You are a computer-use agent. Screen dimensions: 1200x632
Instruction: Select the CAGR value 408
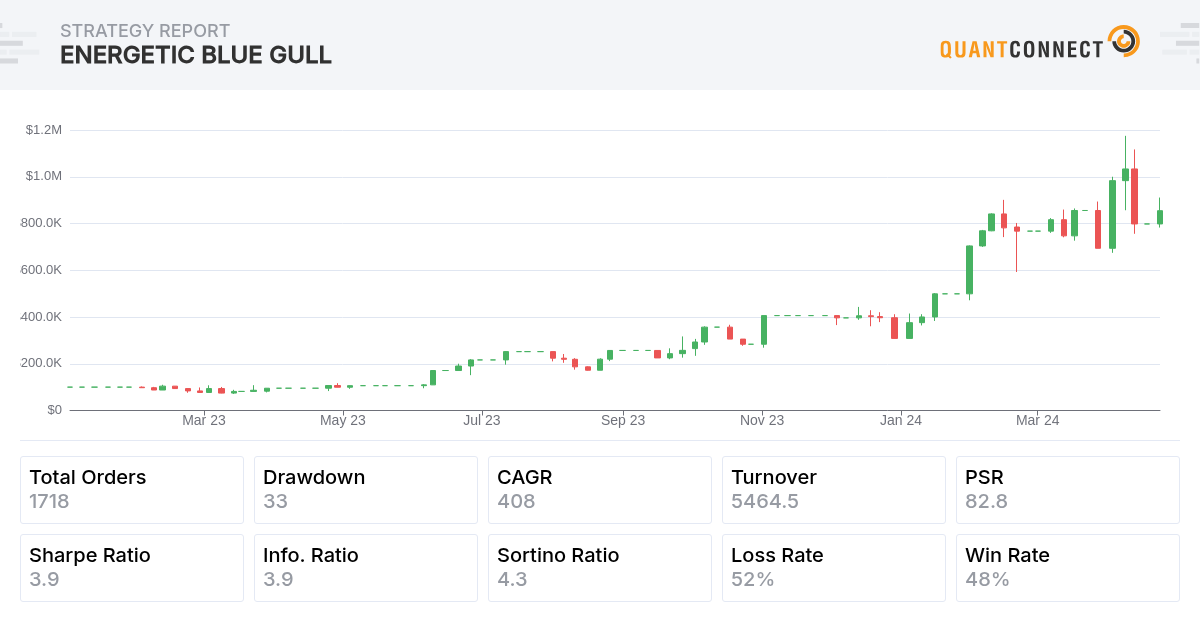point(516,501)
